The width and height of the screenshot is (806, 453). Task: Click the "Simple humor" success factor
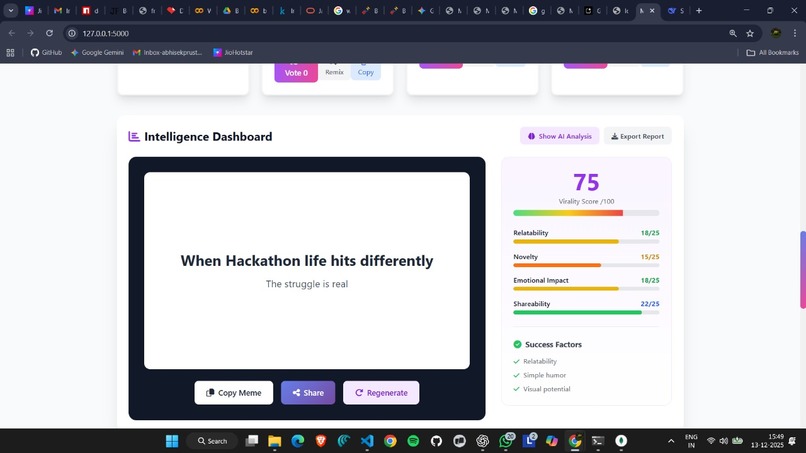pos(544,375)
